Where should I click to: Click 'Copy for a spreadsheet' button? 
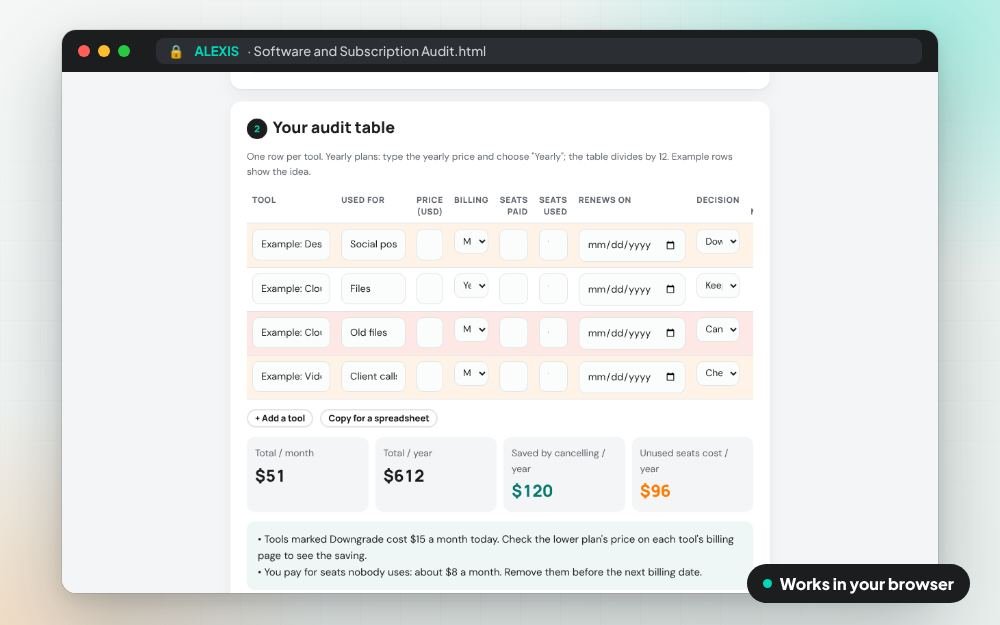pyautogui.click(x=379, y=418)
